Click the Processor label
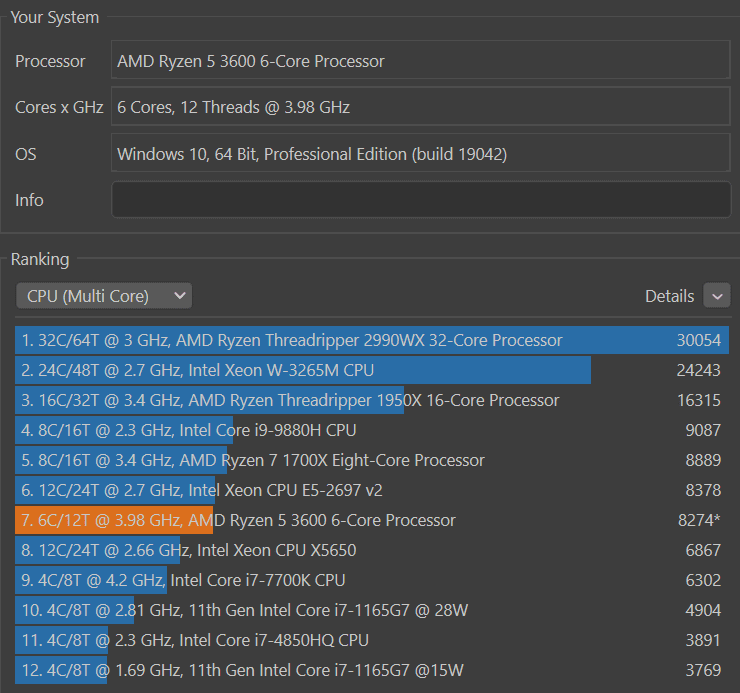 point(50,61)
